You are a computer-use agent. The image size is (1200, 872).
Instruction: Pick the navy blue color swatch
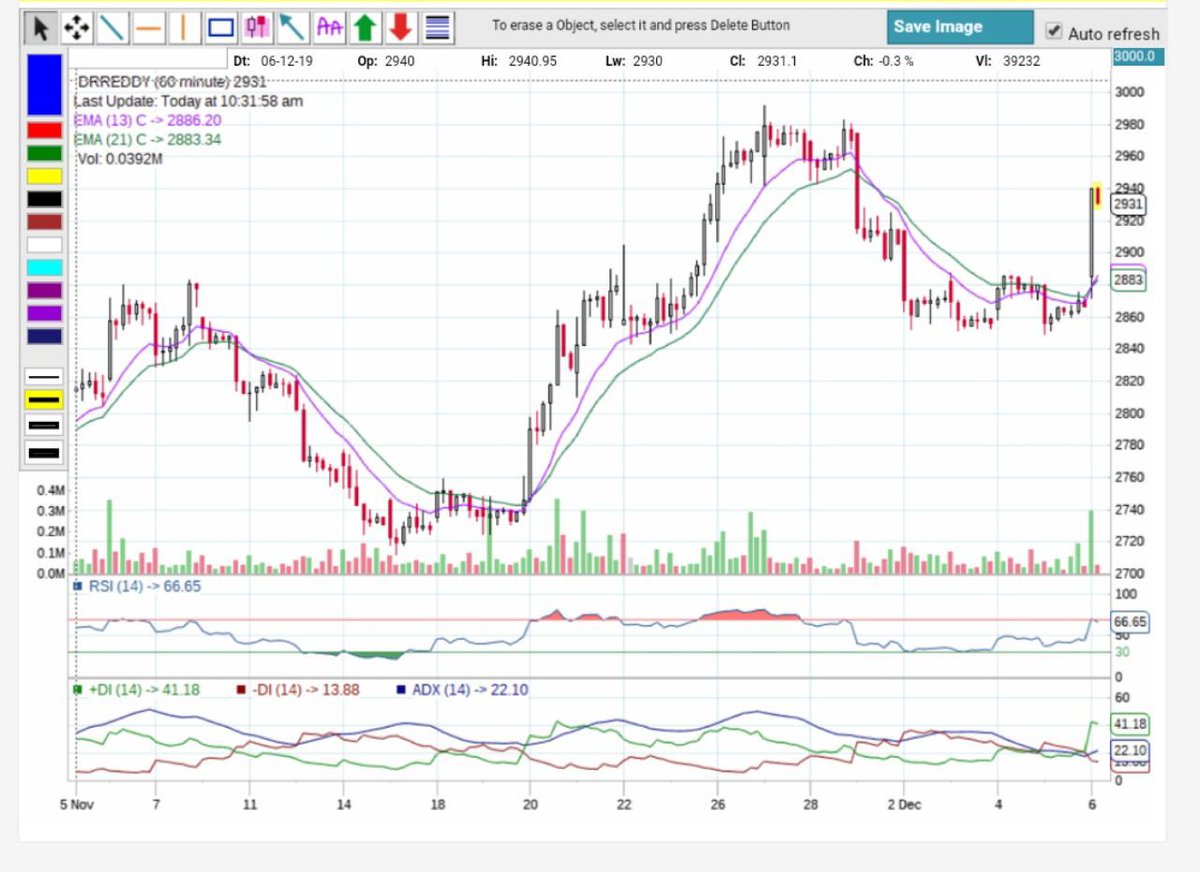point(45,337)
